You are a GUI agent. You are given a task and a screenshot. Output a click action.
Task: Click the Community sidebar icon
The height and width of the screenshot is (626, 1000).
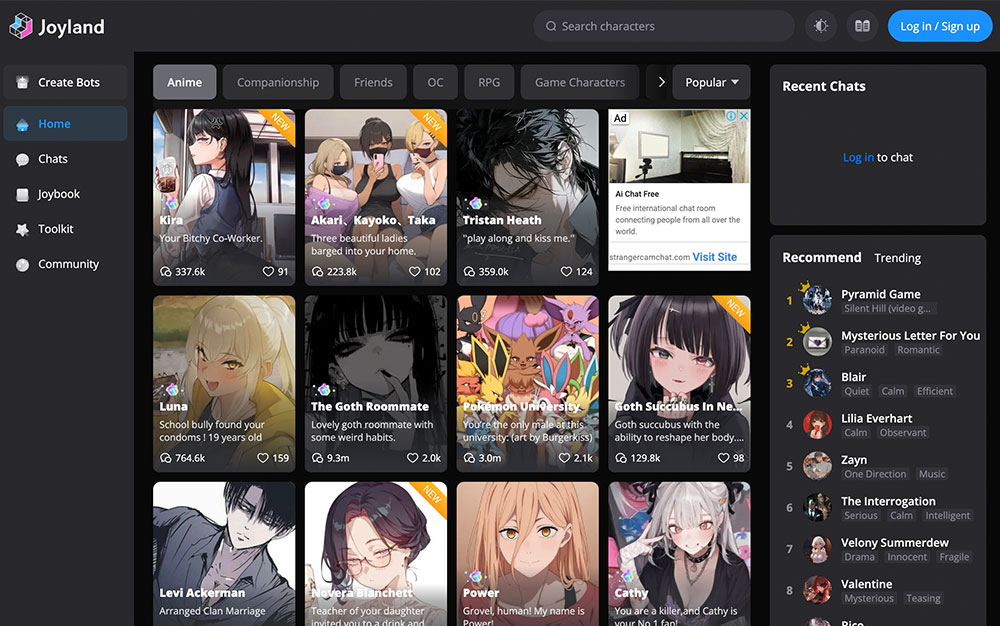point(22,265)
